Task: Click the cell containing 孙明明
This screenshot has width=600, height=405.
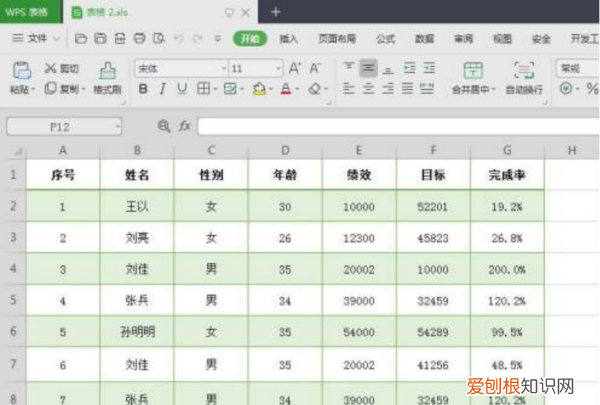Action: click(x=137, y=332)
